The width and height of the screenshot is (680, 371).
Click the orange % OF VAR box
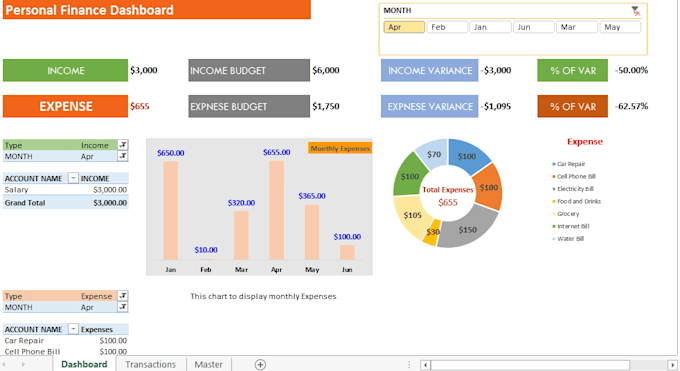[572, 106]
